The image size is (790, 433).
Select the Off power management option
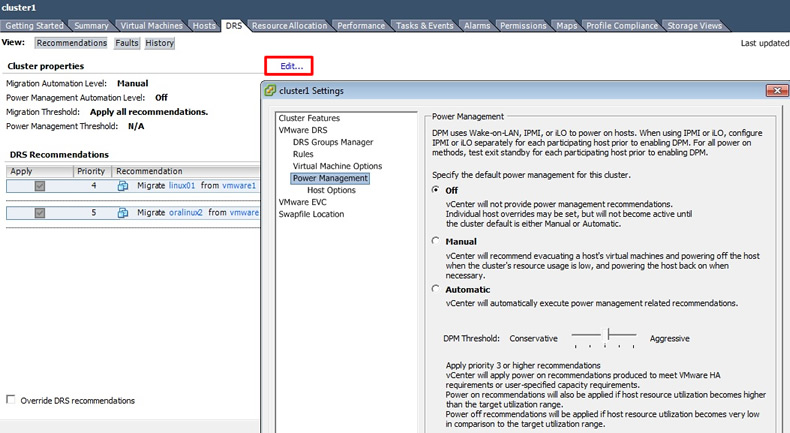click(x=435, y=189)
